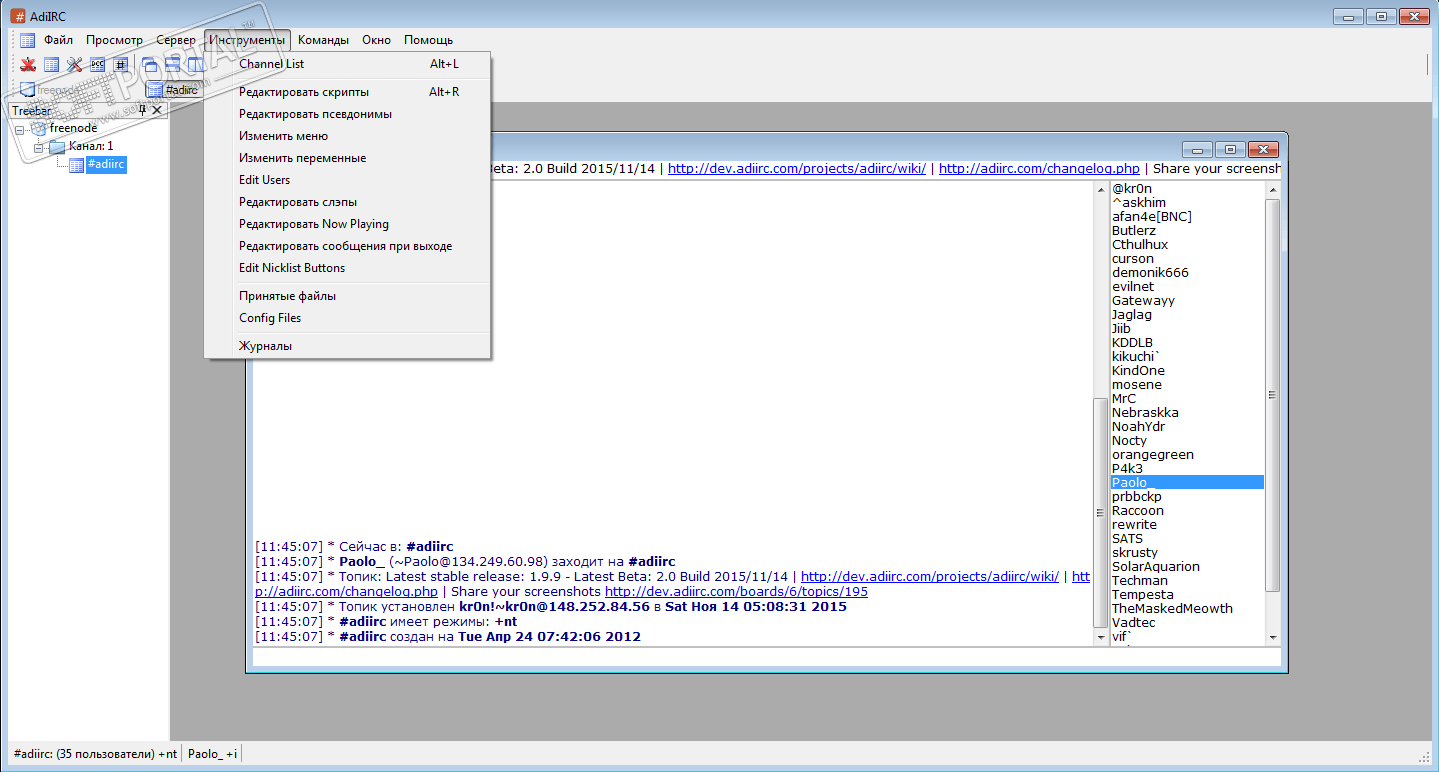
Task: Collapse the freenode tree node
Action: coord(19,129)
